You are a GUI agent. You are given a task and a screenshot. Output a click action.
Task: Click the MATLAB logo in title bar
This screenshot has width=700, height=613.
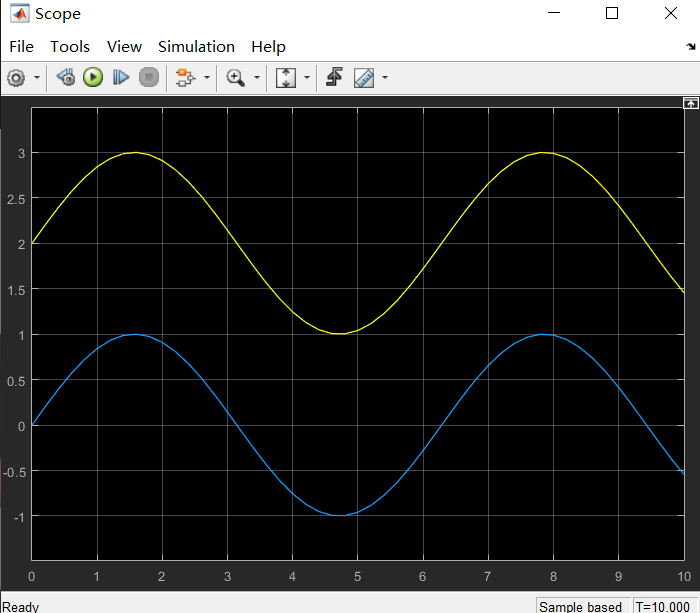[x=20, y=13]
